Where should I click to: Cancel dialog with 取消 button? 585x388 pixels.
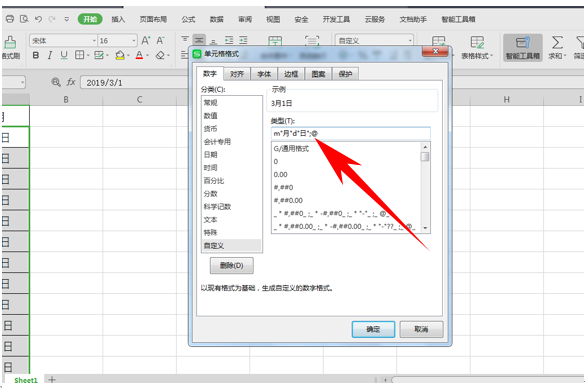[x=421, y=329]
